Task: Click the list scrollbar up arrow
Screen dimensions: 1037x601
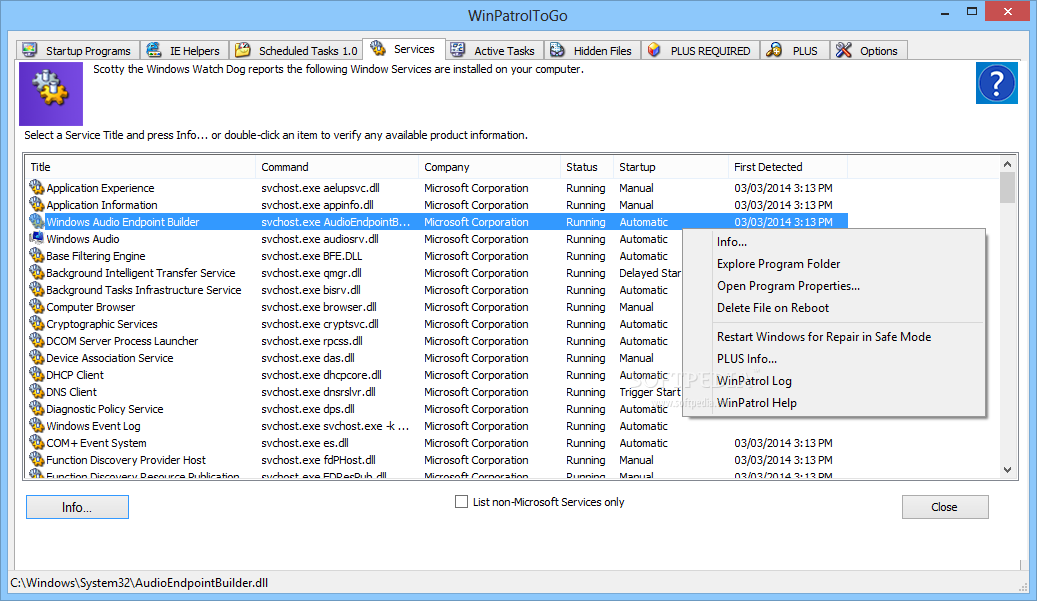Action: pos(1007,164)
